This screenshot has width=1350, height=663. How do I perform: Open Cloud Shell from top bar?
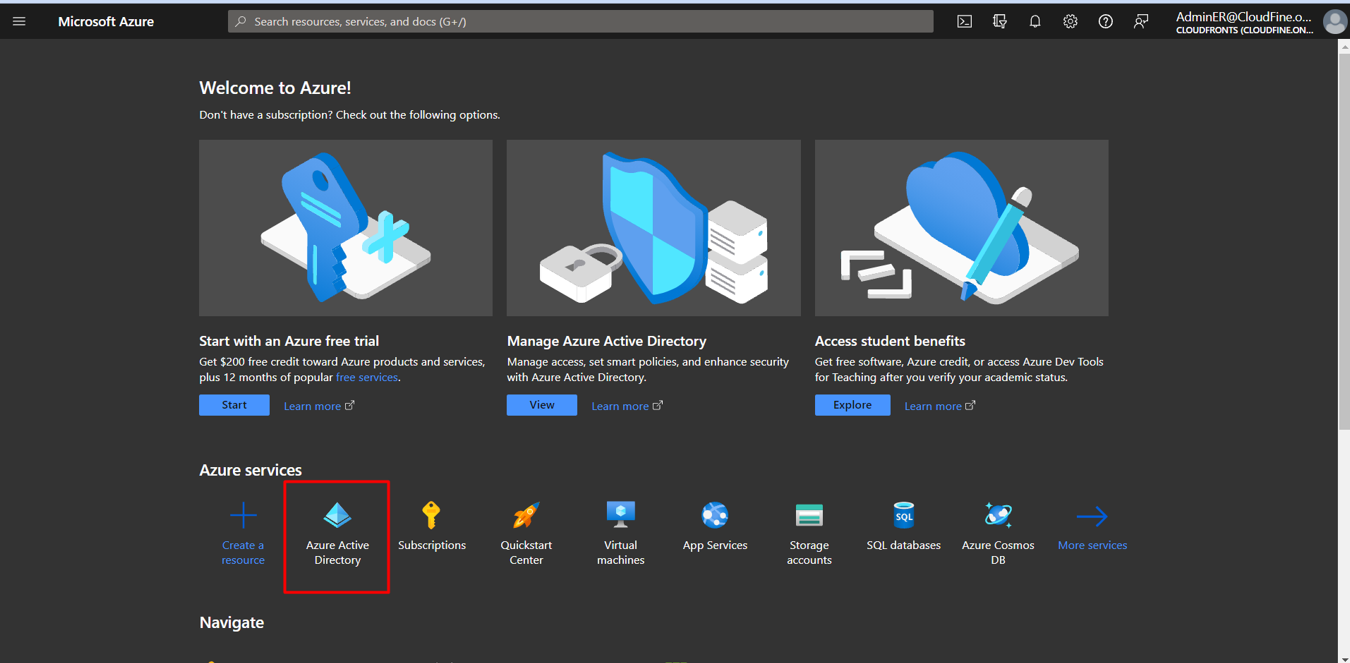click(964, 21)
